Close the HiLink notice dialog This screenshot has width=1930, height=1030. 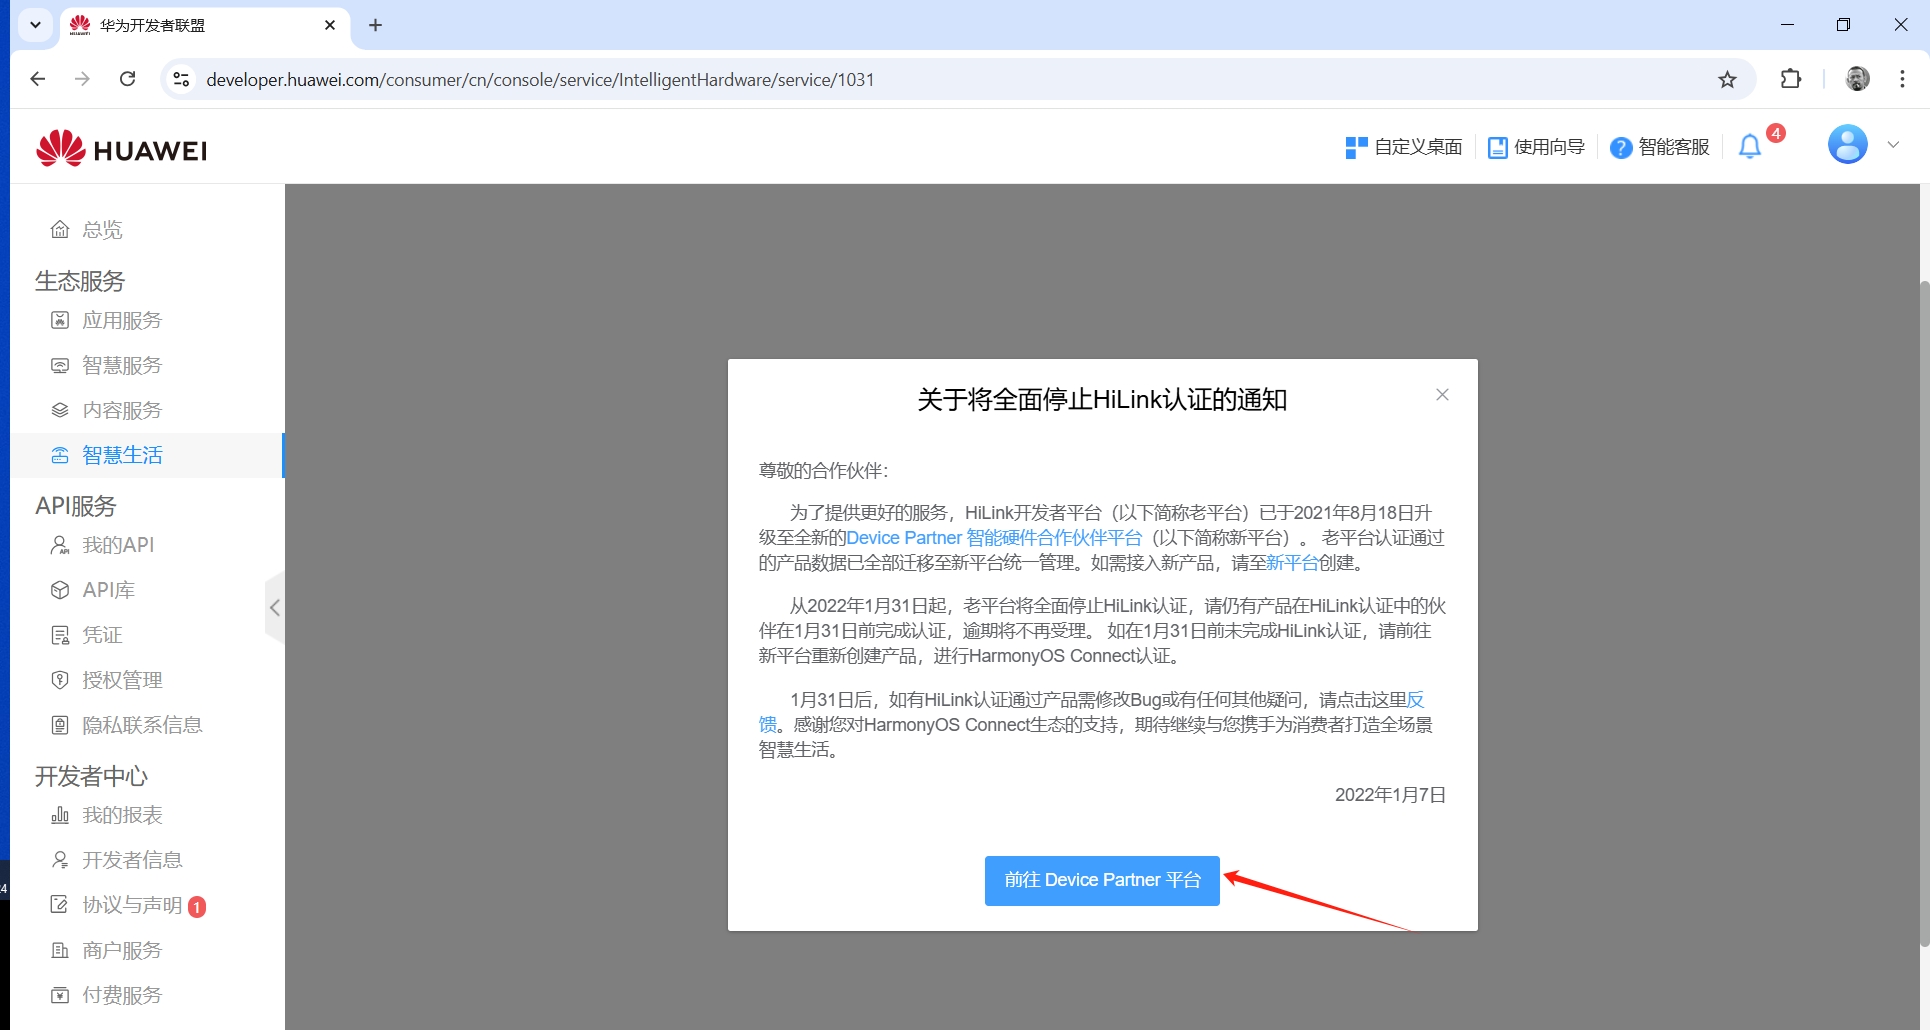pos(1442,395)
